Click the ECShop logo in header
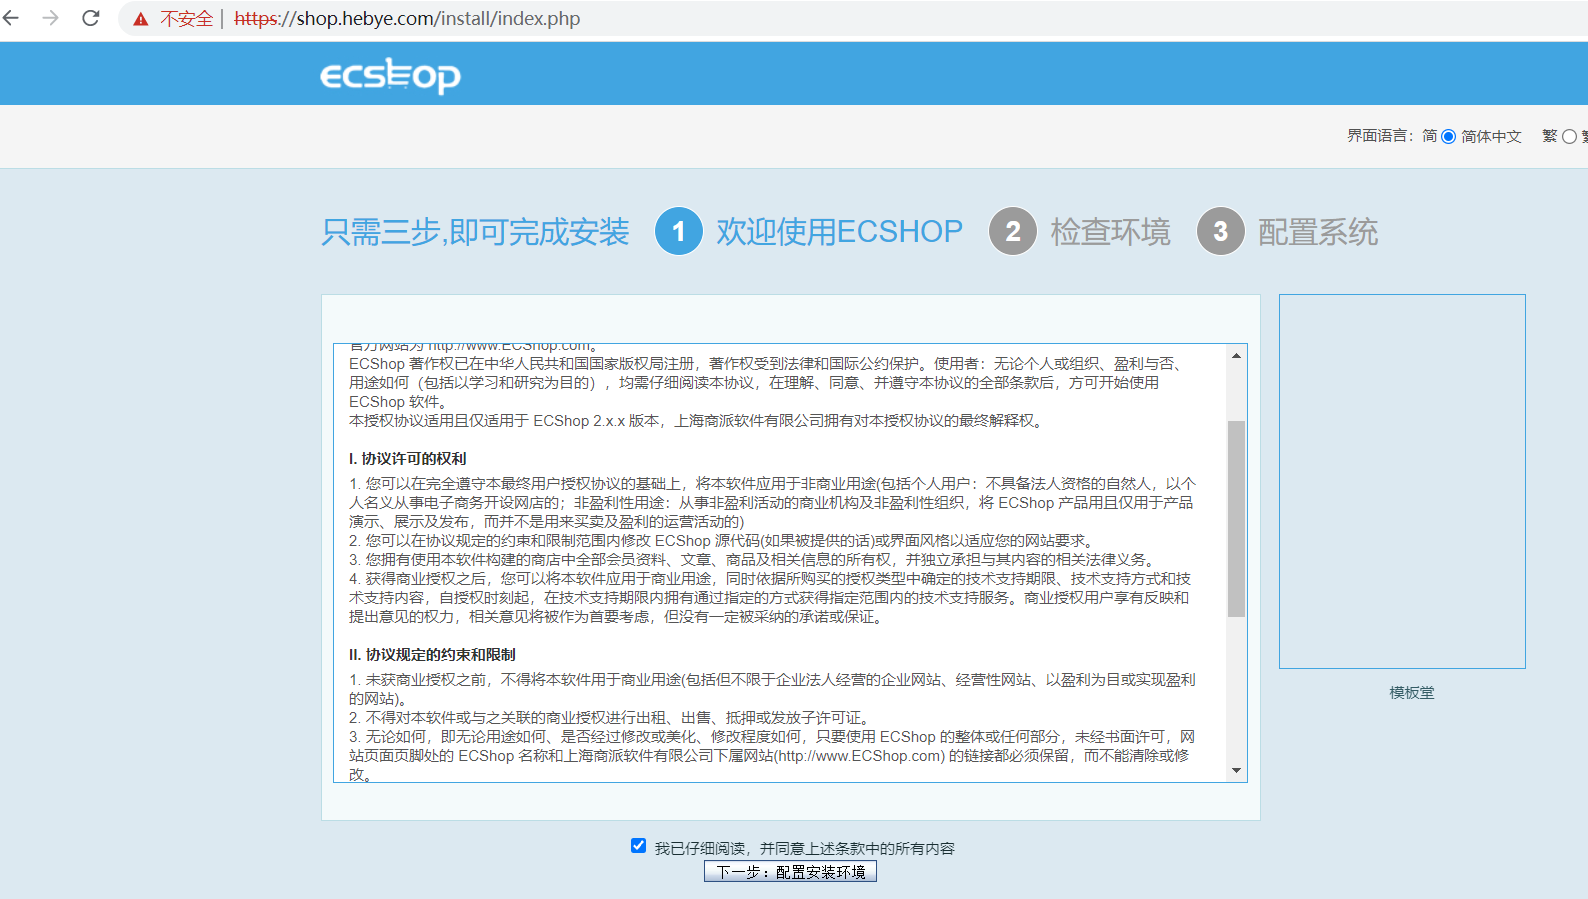 pyautogui.click(x=390, y=75)
